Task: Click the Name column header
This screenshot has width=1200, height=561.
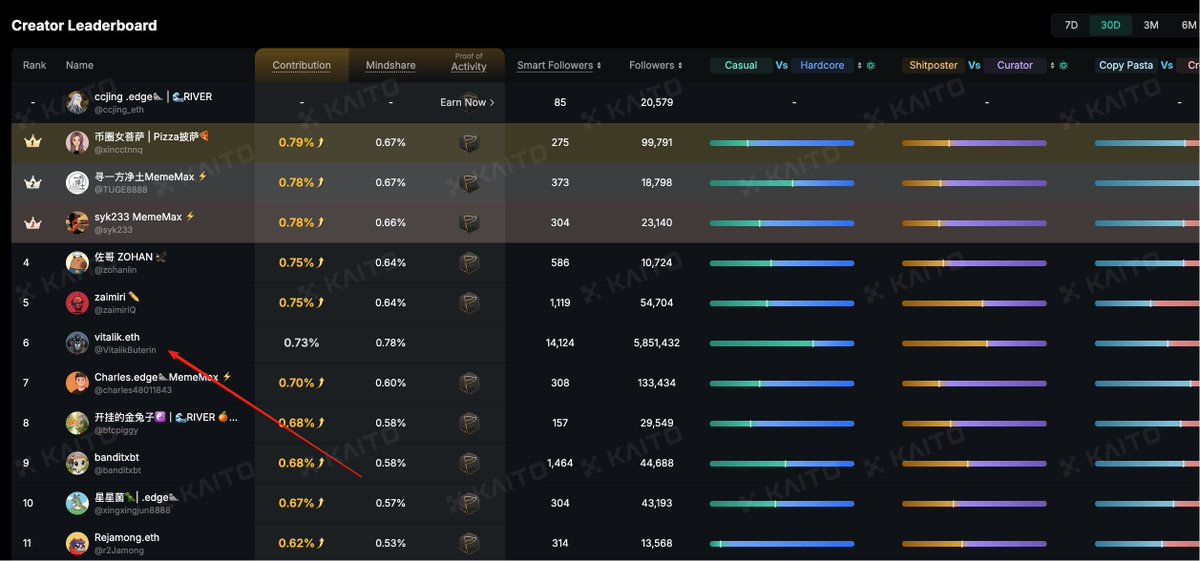Action: [80, 65]
